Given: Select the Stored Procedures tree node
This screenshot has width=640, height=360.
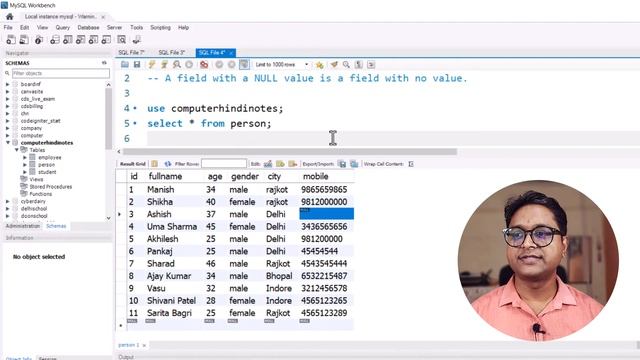Looking at the screenshot, I should [51, 187].
